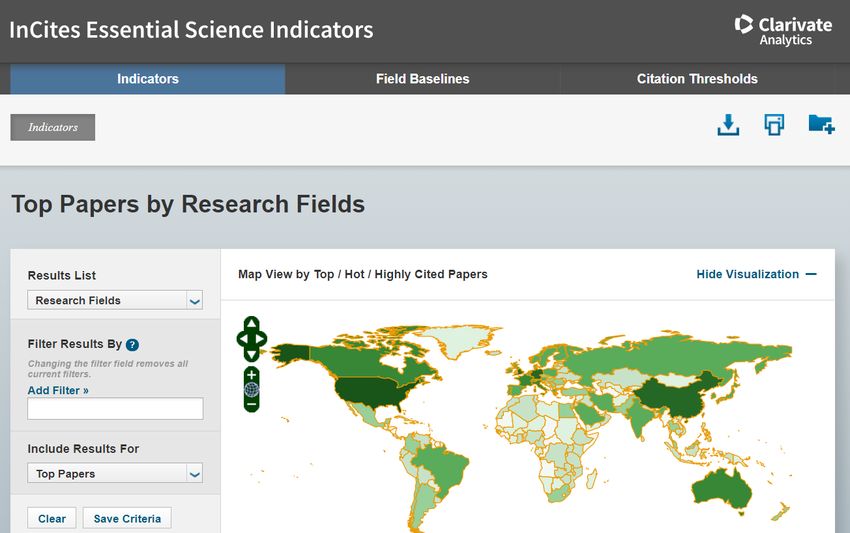Pan the map left with the arrow
This screenshot has height=533, width=850.
pyautogui.click(x=242, y=339)
